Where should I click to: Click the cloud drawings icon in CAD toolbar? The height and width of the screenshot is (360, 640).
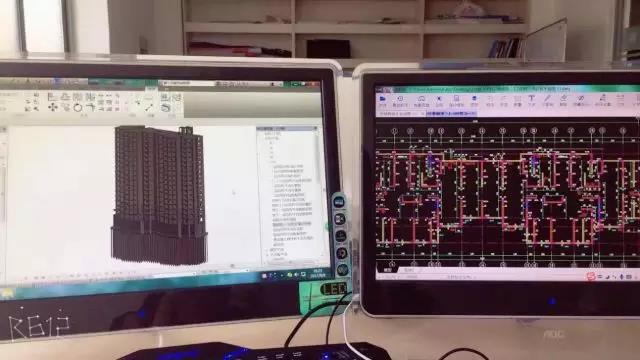(x=421, y=99)
